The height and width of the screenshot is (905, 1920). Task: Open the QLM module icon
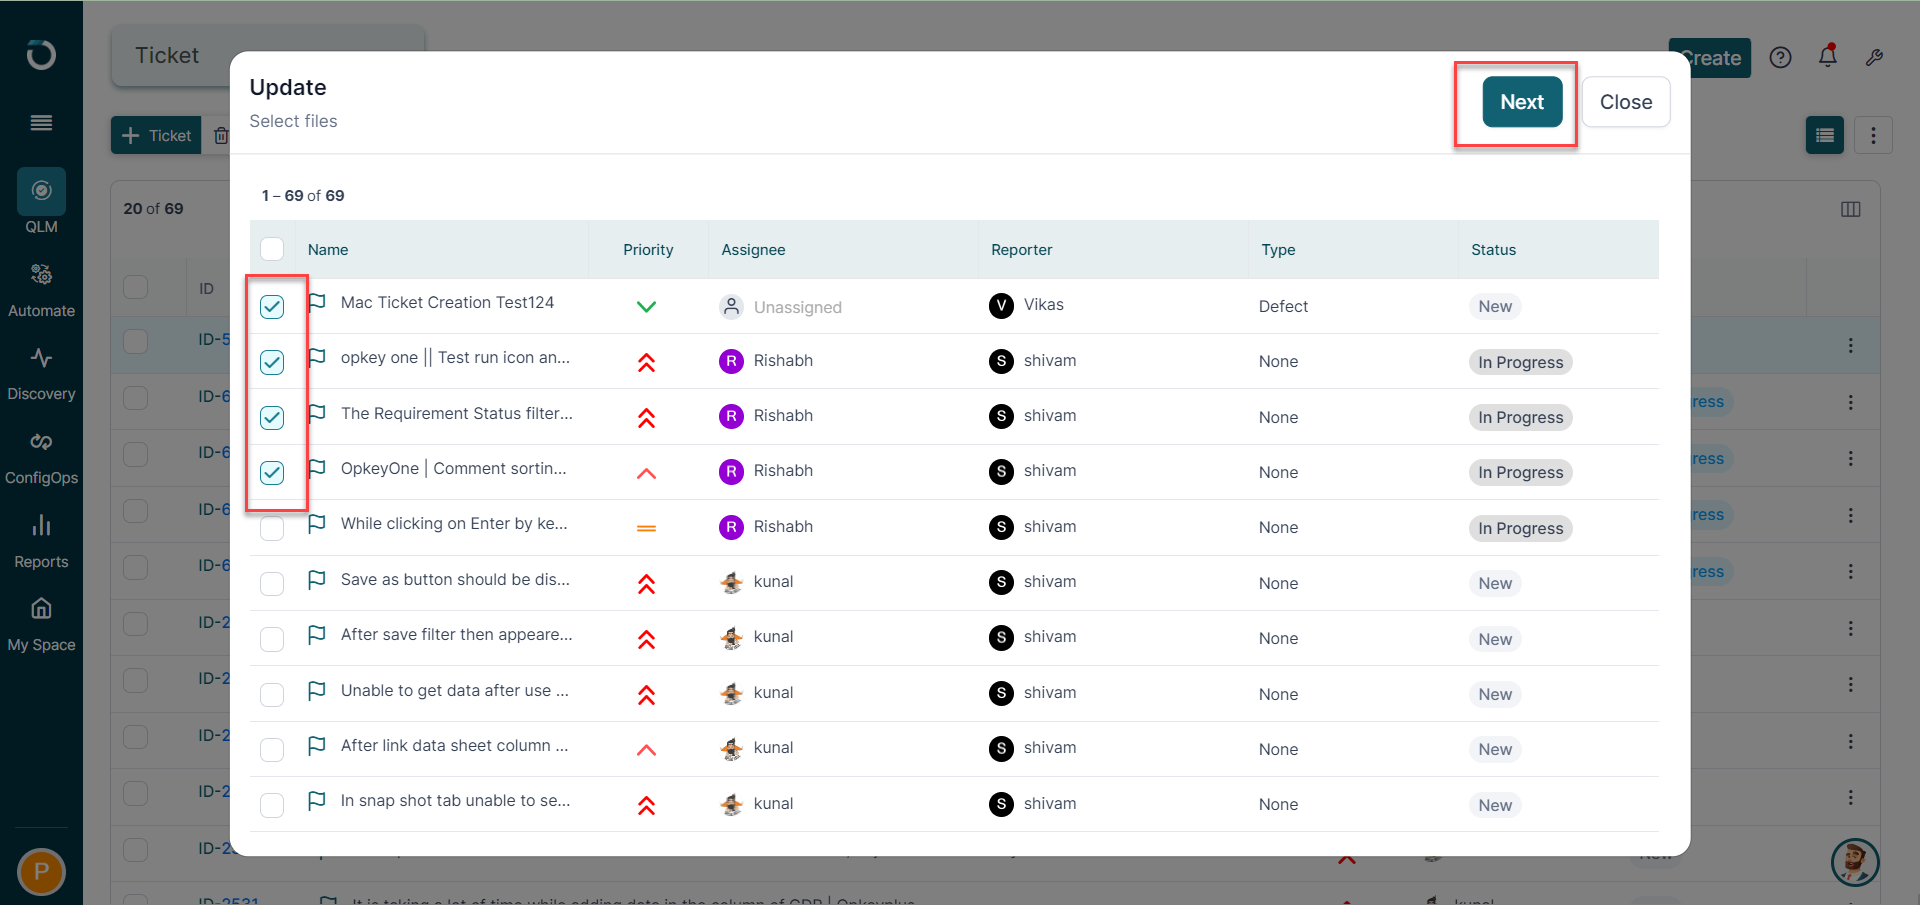click(41, 191)
